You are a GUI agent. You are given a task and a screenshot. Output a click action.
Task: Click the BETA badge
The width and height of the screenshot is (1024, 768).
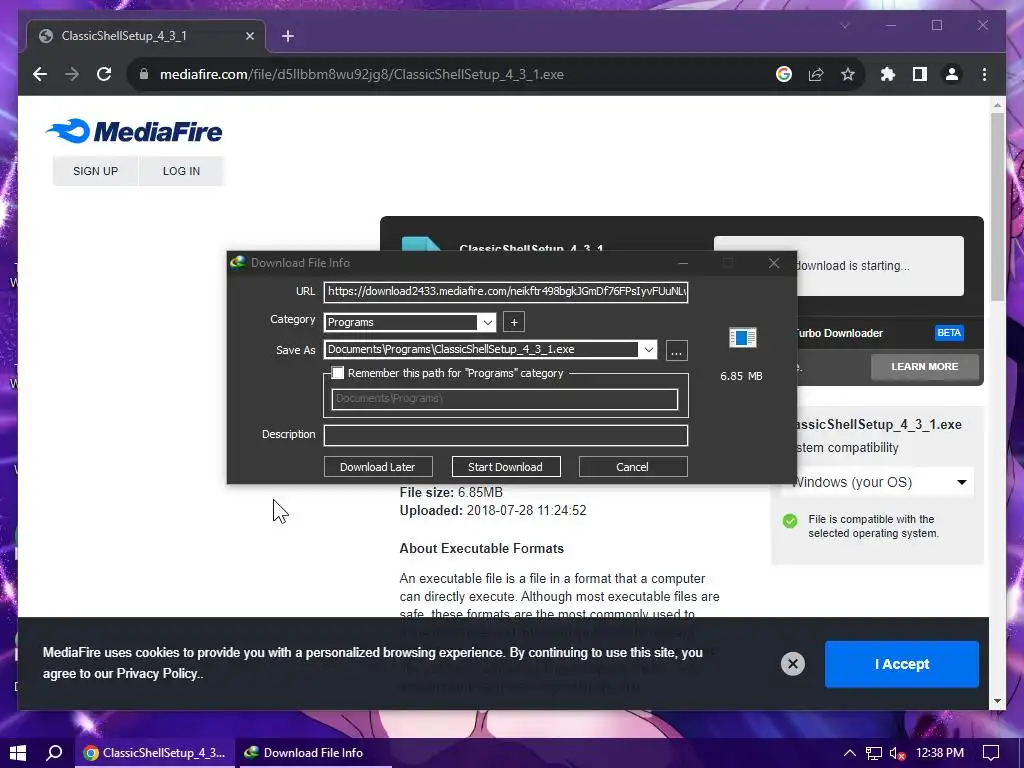point(949,333)
